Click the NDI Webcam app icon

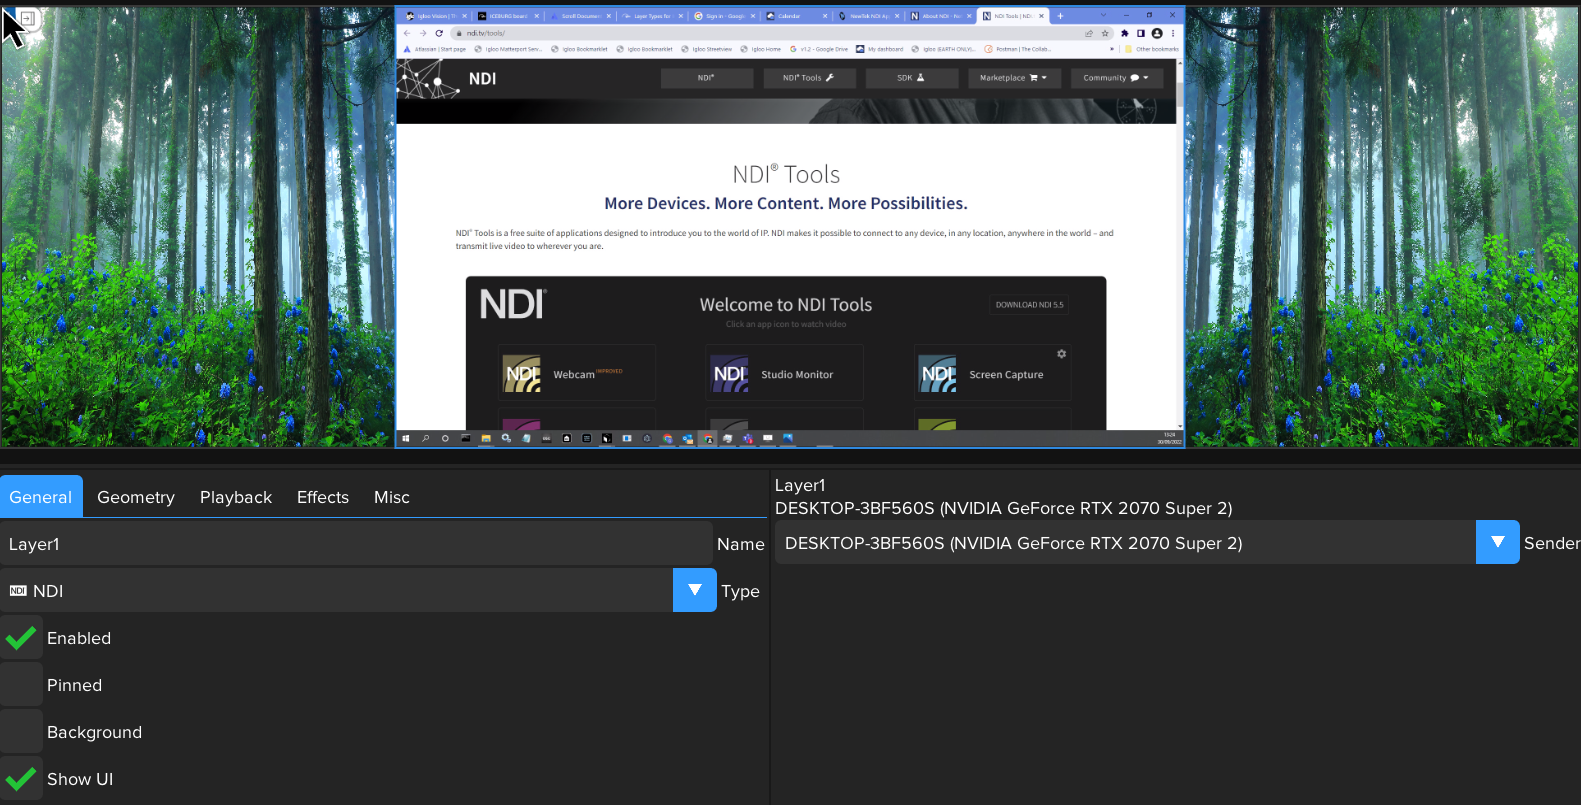click(x=522, y=374)
